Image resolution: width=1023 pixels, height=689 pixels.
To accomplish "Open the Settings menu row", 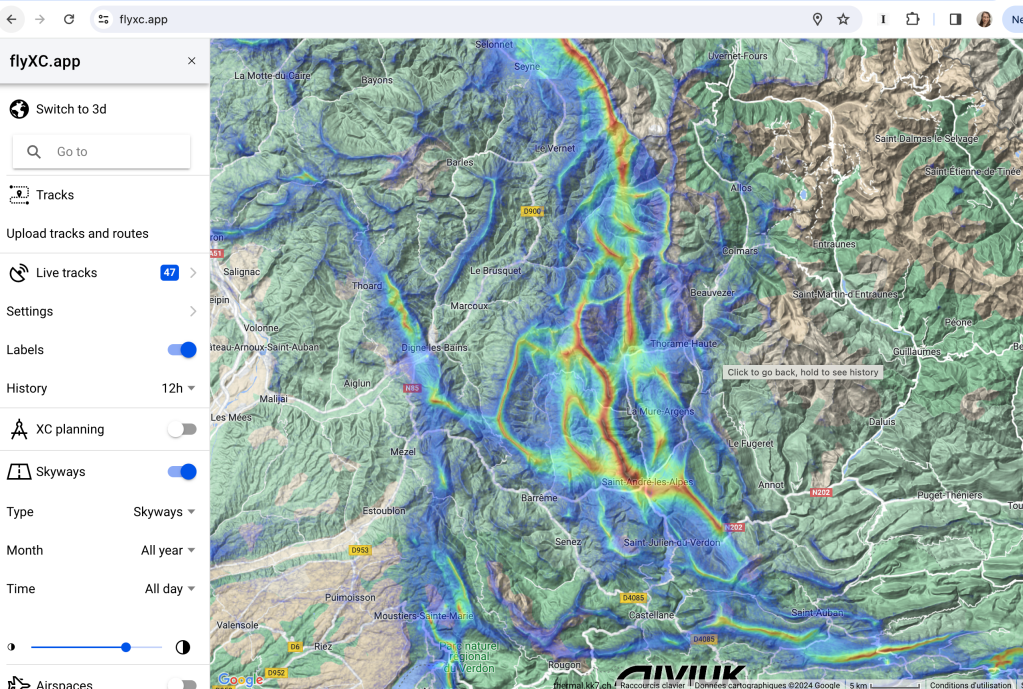I will coord(100,311).
